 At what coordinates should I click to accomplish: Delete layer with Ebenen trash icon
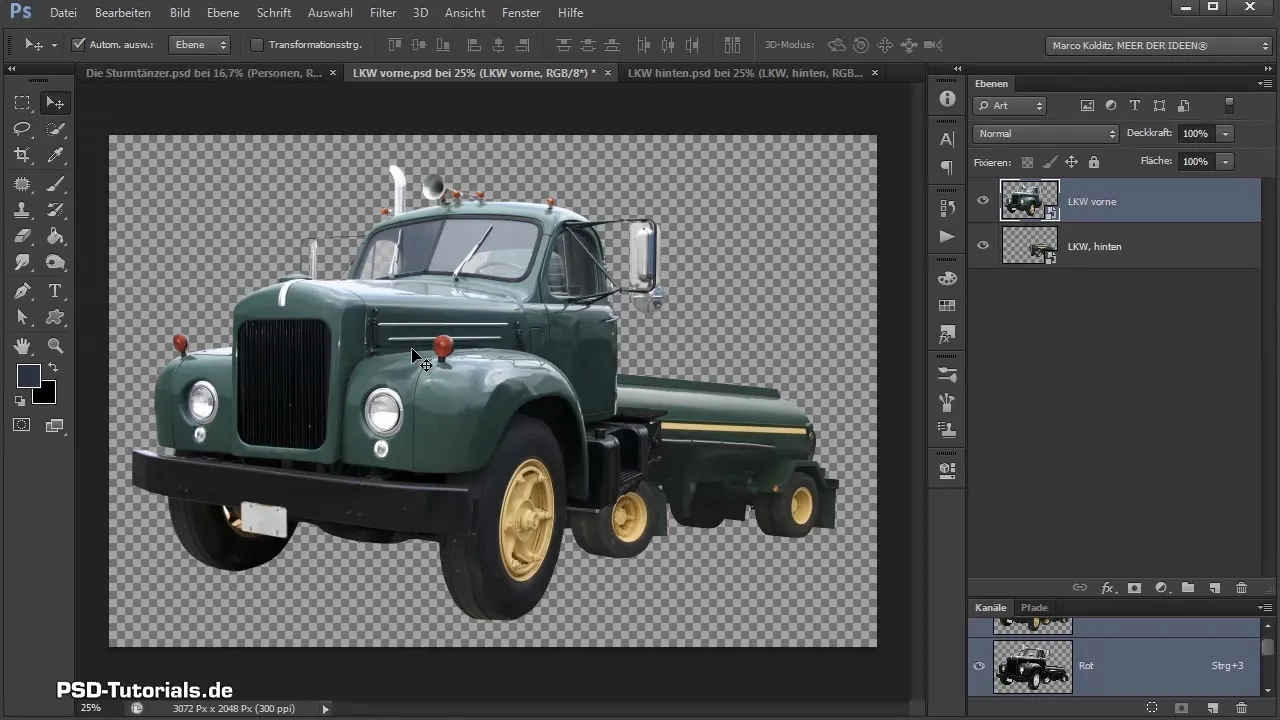(x=1242, y=588)
